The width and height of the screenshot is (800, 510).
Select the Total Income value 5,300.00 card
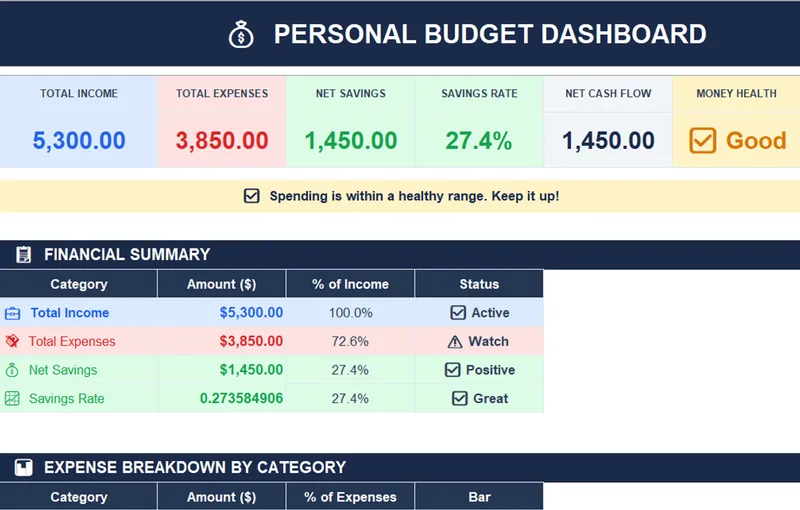pyautogui.click(x=79, y=141)
